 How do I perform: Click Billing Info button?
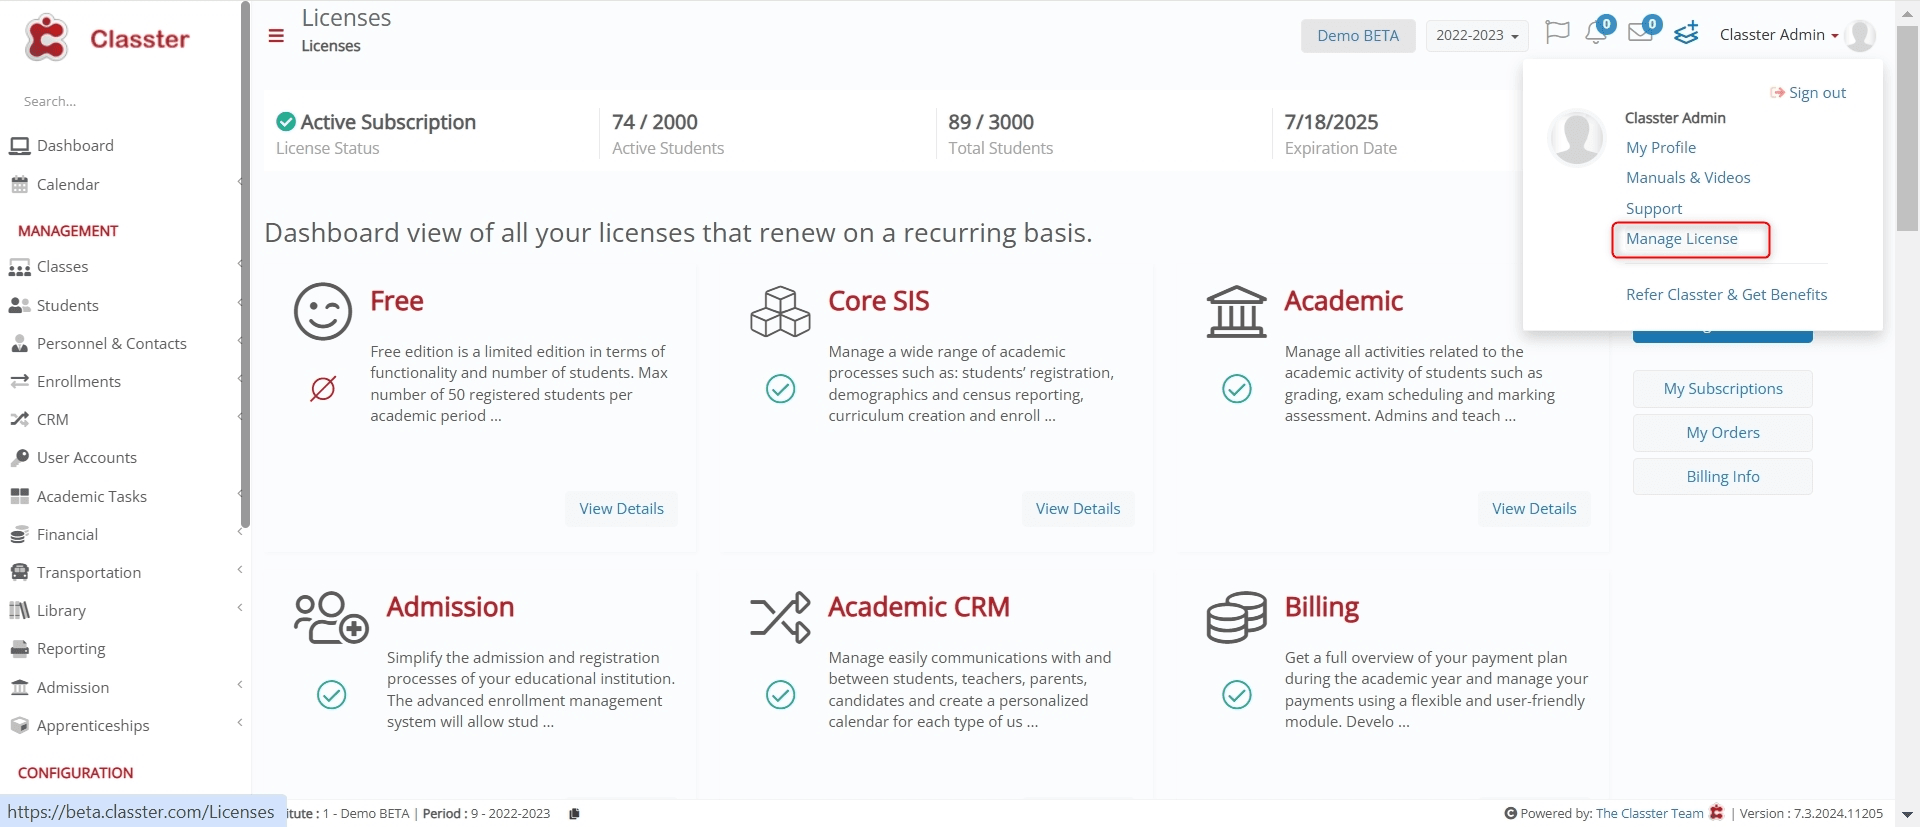pos(1723,477)
